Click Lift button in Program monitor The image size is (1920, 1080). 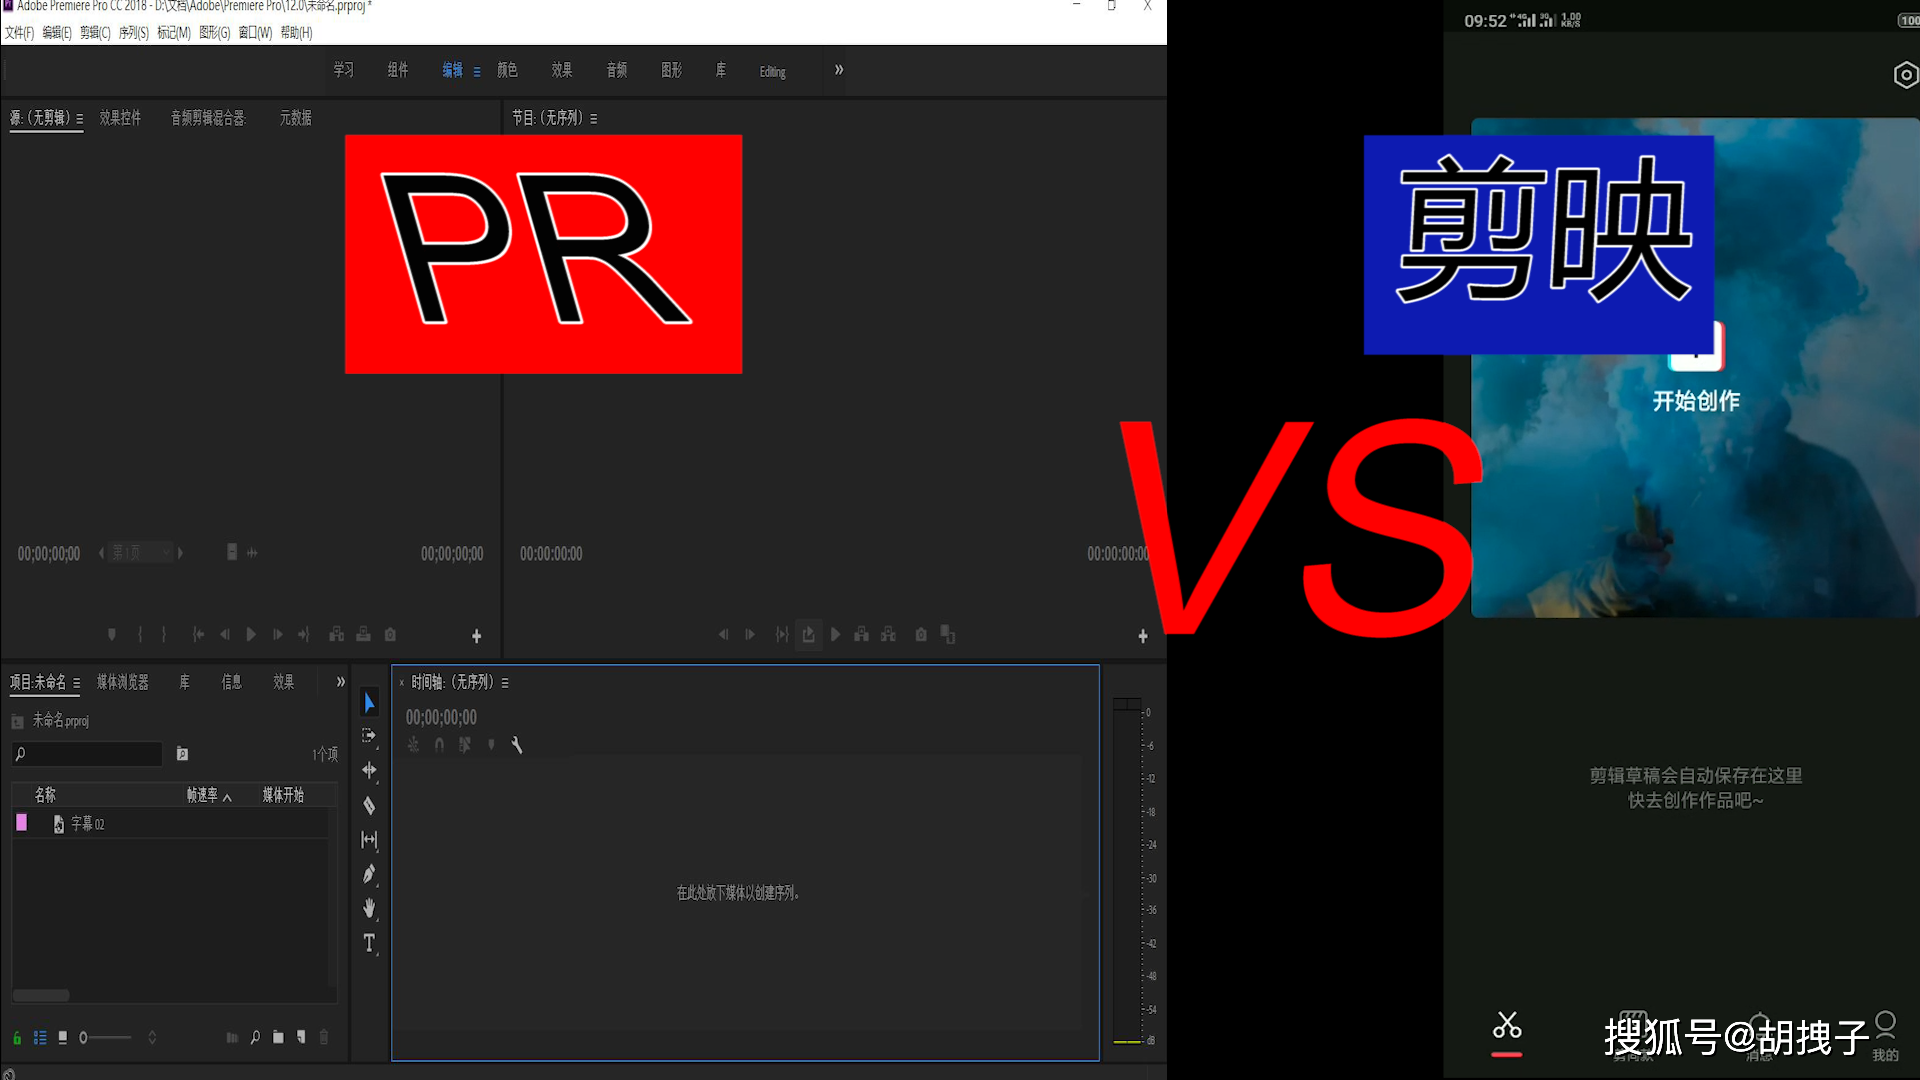(861, 635)
